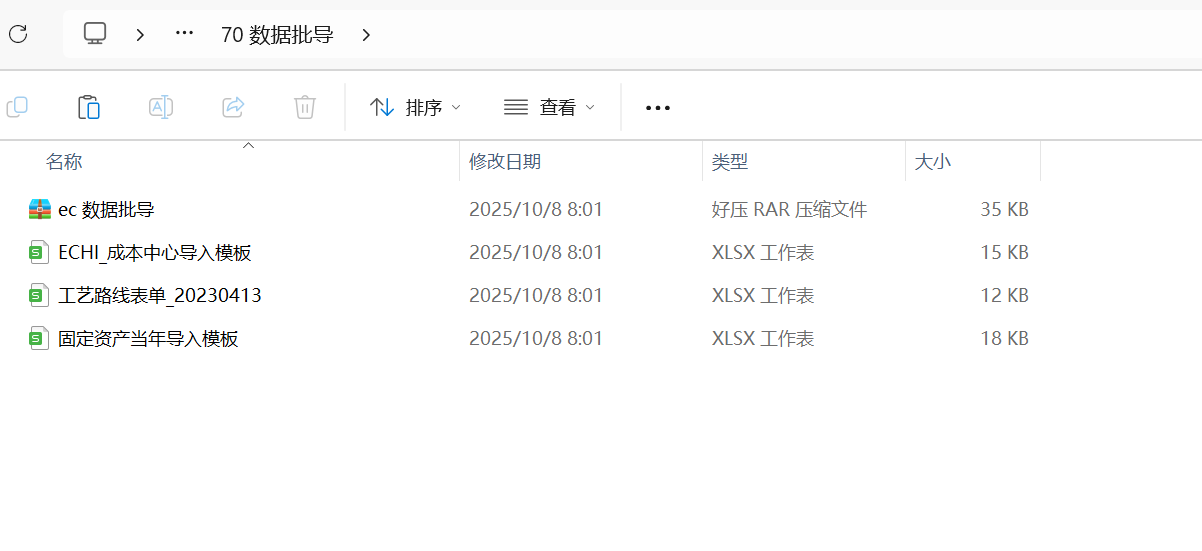Expand the chevron after 70 数据批导
The height and width of the screenshot is (551, 1202).
tap(366, 35)
